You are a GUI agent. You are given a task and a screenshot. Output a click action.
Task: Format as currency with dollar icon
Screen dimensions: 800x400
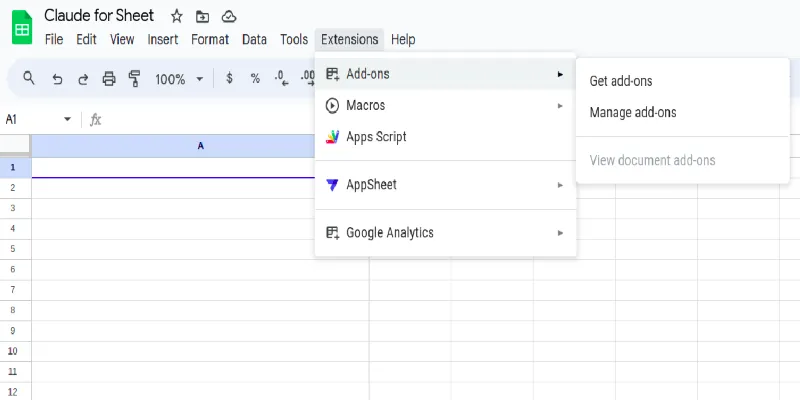(x=230, y=79)
